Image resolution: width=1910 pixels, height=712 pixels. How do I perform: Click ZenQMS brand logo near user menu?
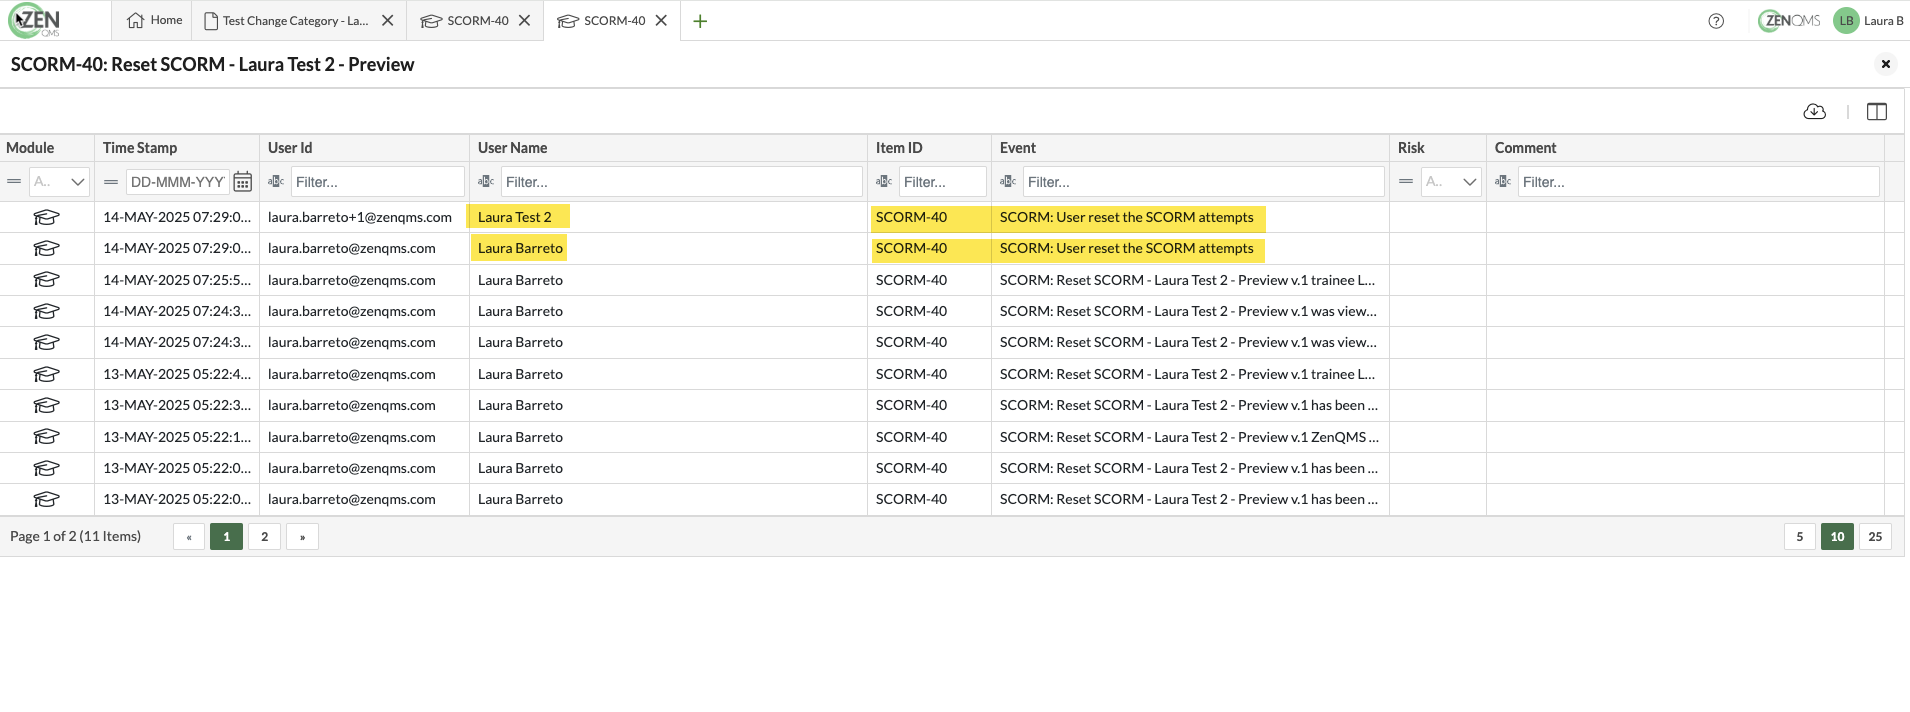pyautogui.click(x=1789, y=21)
